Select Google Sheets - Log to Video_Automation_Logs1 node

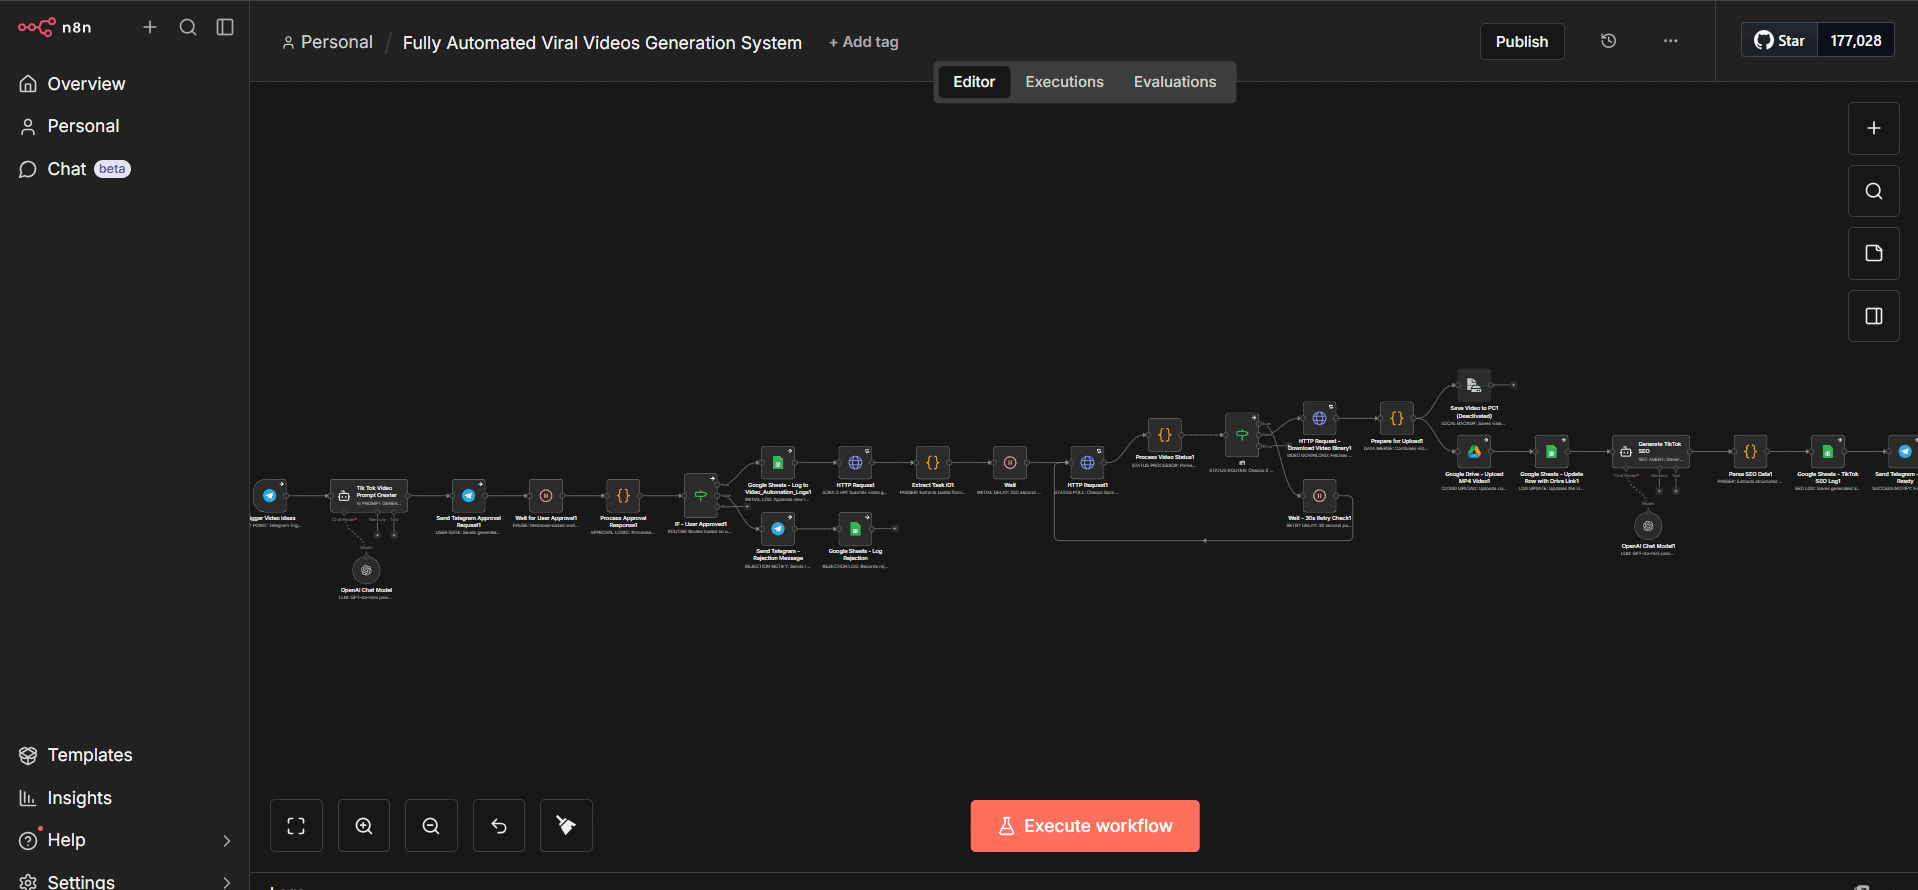tap(778, 463)
